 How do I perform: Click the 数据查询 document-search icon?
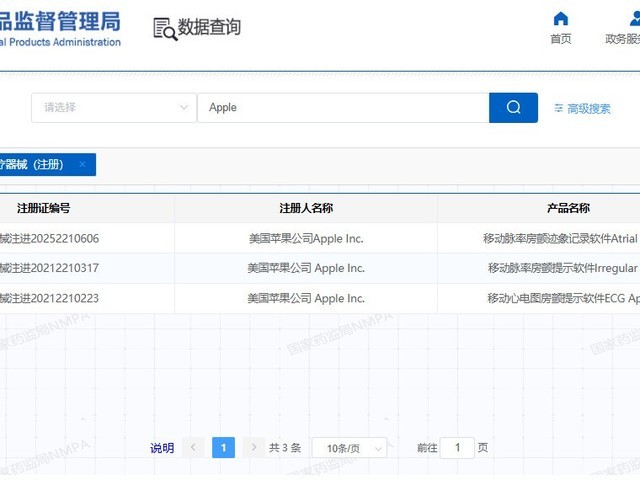coord(165,28)
